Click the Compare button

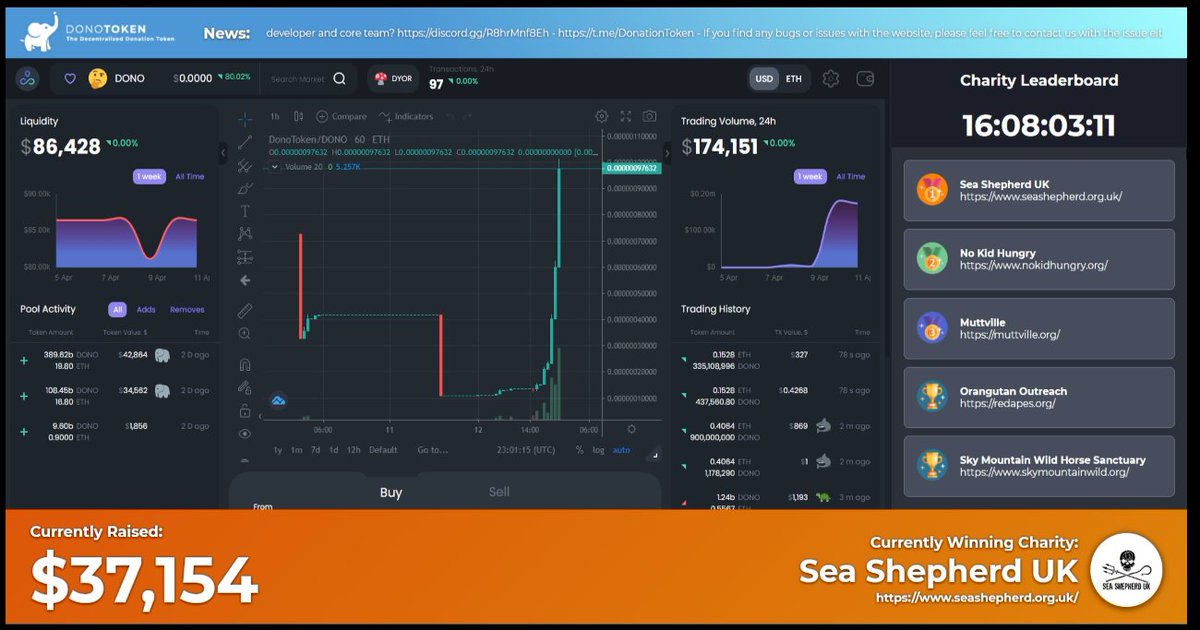coord(341,116)
